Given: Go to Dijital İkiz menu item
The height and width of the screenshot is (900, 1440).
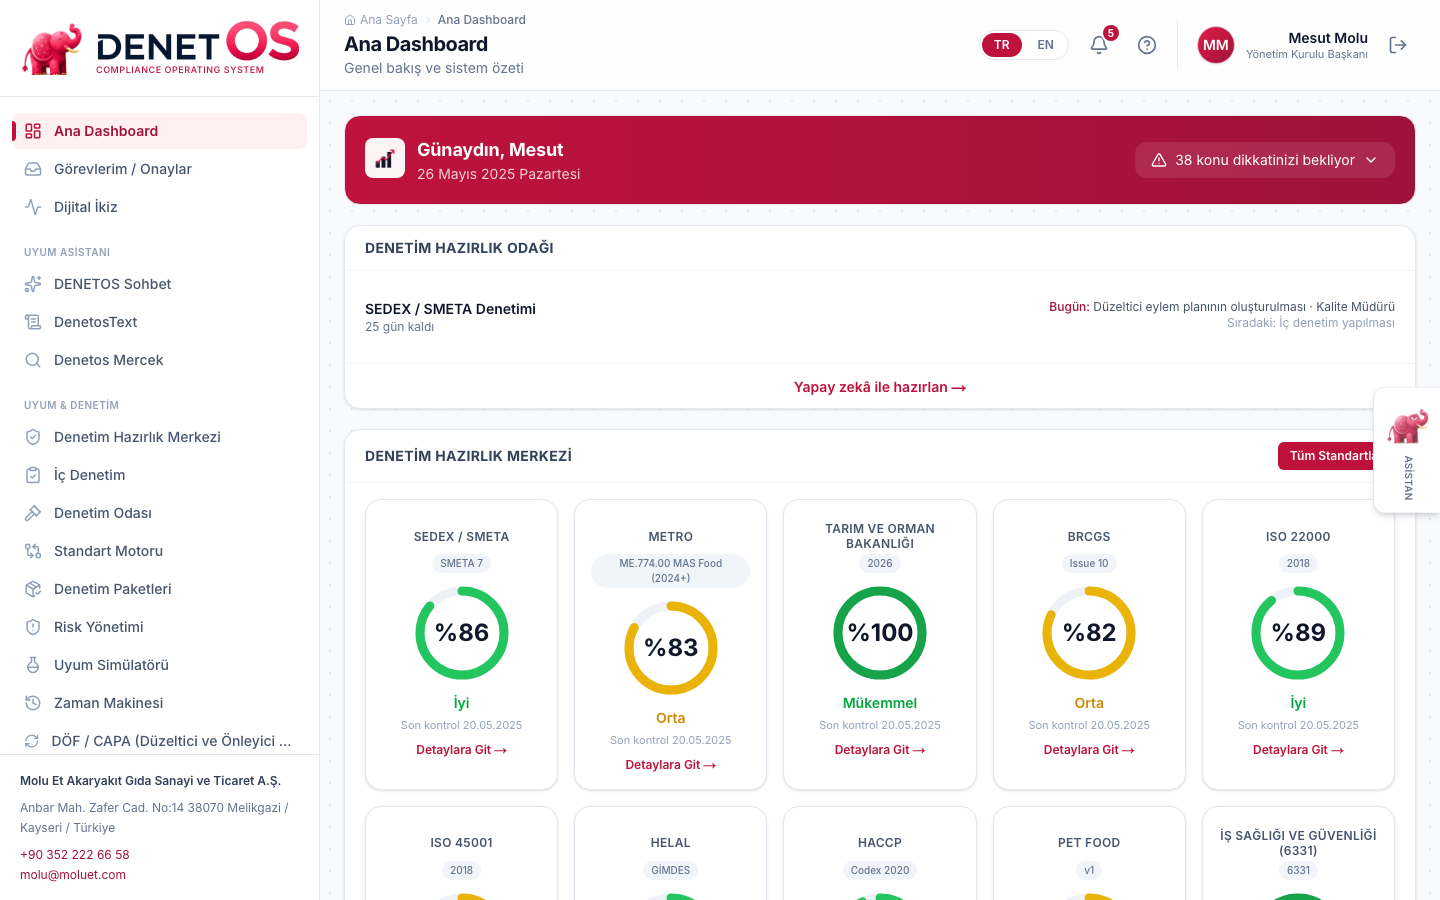Looking at the screenshot, I should click(x=160, y=207).
